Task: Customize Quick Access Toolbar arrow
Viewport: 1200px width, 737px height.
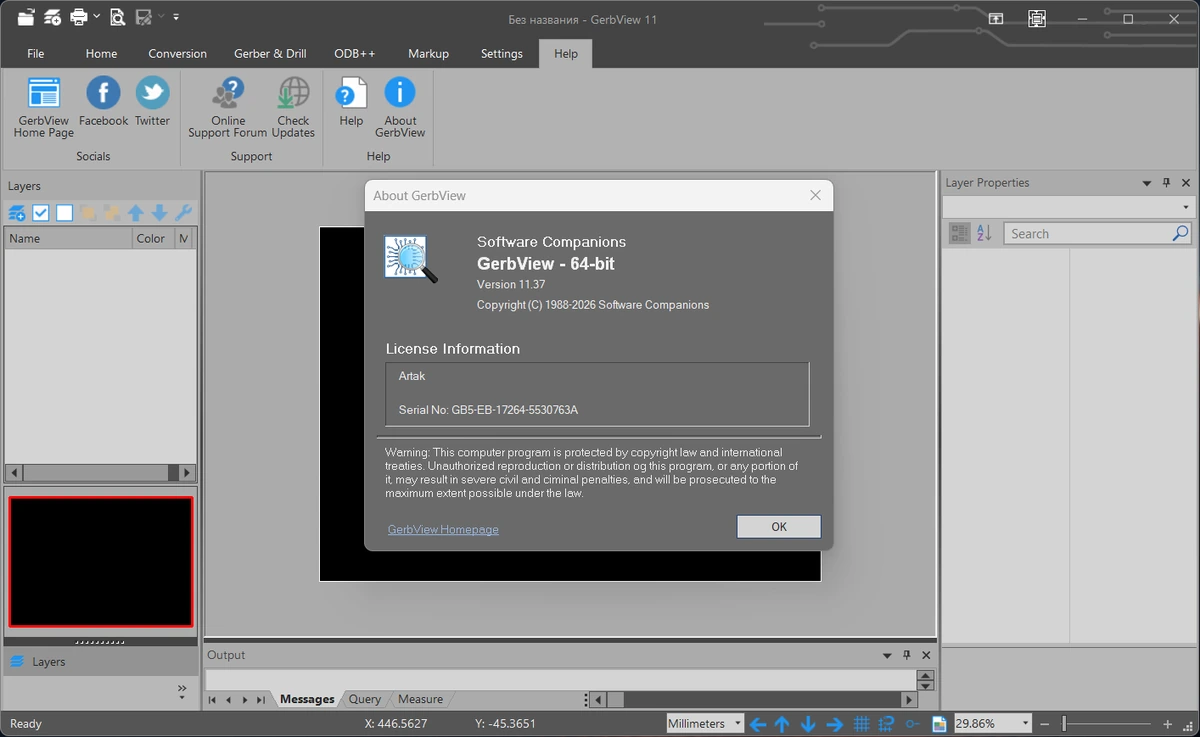Action: [x=176, y=17]
